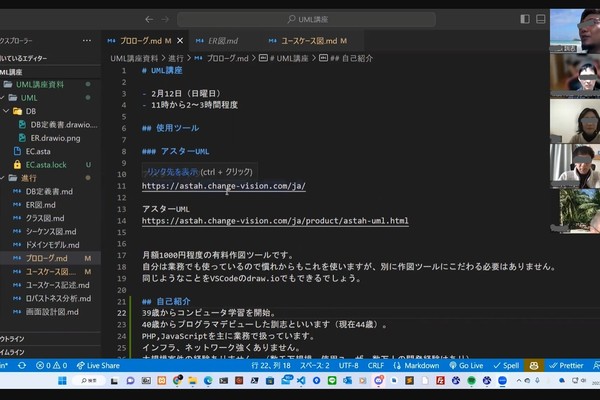The width and height of the screenshot is (600, 400).
Task: Toggle the primary side bar layout icon
Action: pos(525,19)
